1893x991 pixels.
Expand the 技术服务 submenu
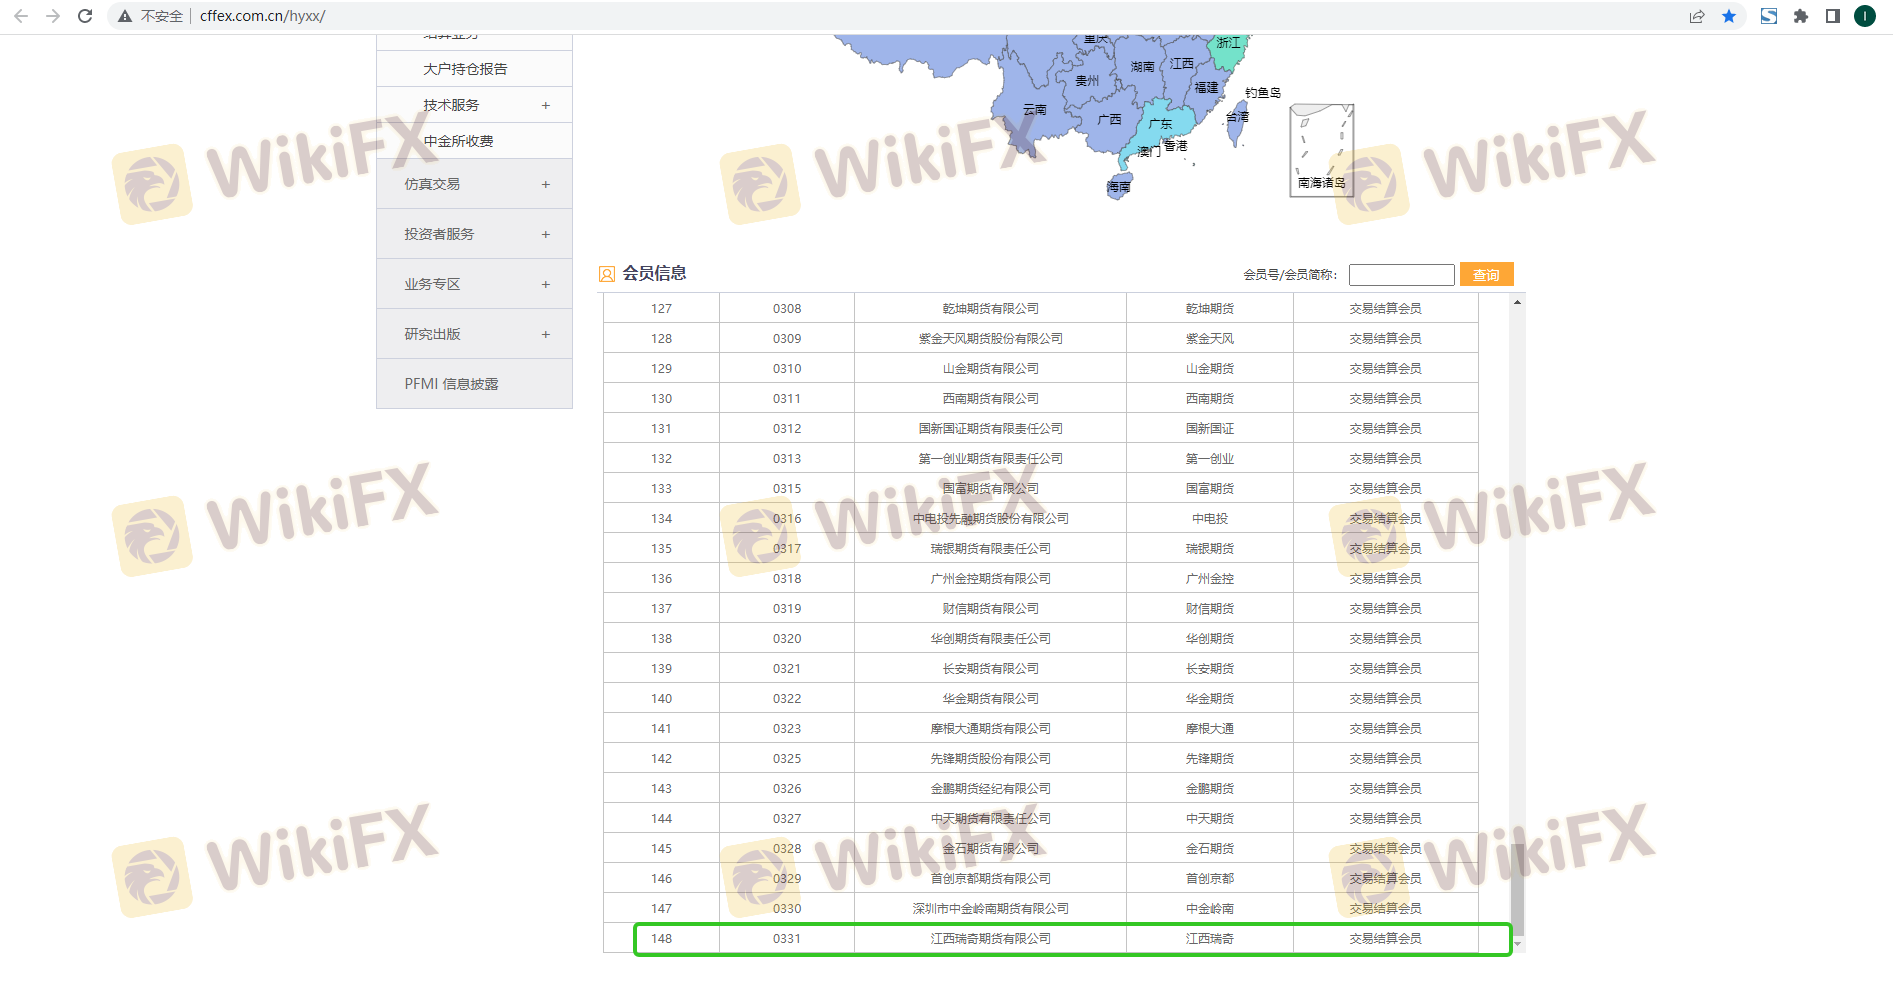pos(545,105)
